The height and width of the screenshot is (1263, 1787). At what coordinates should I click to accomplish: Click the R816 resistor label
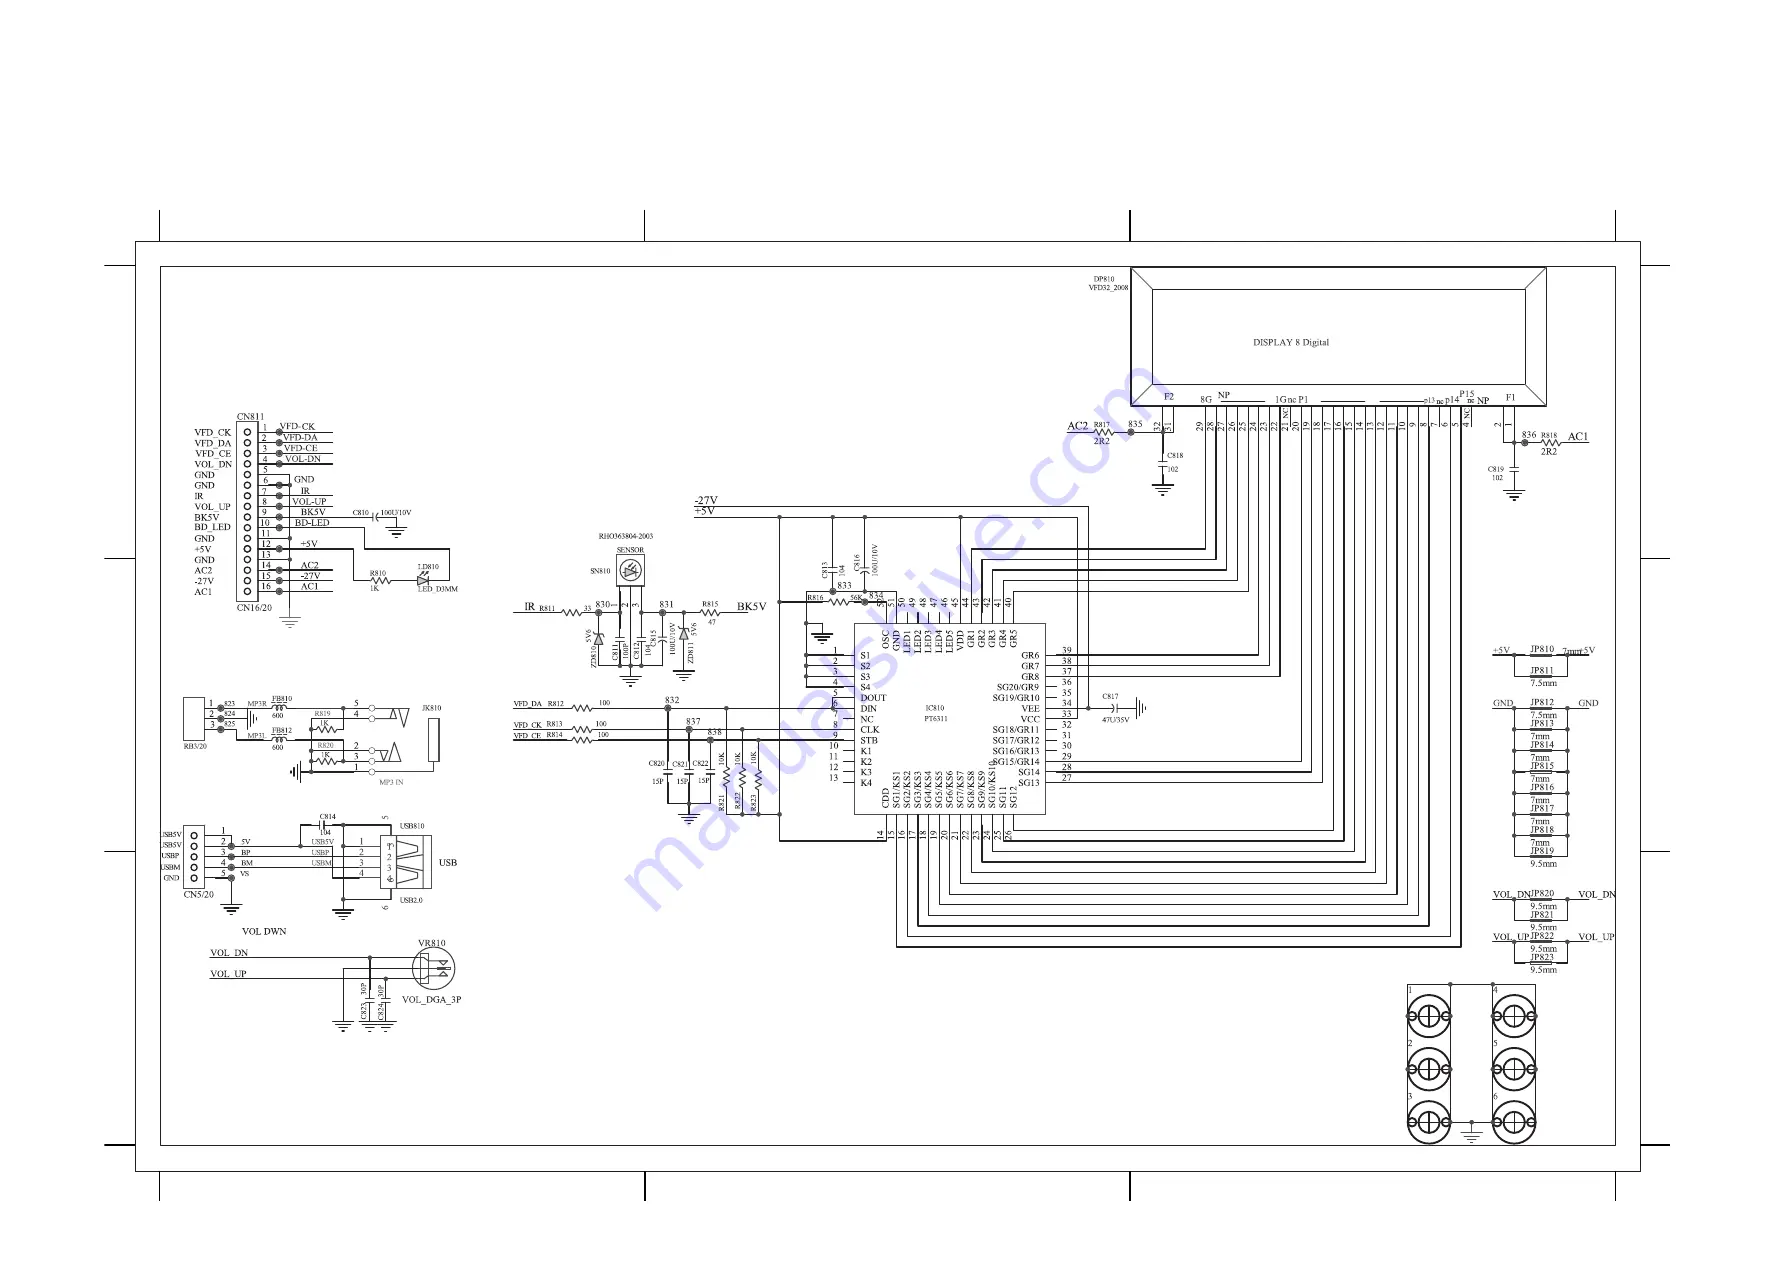pyautogui.click(x=815, y=598)
